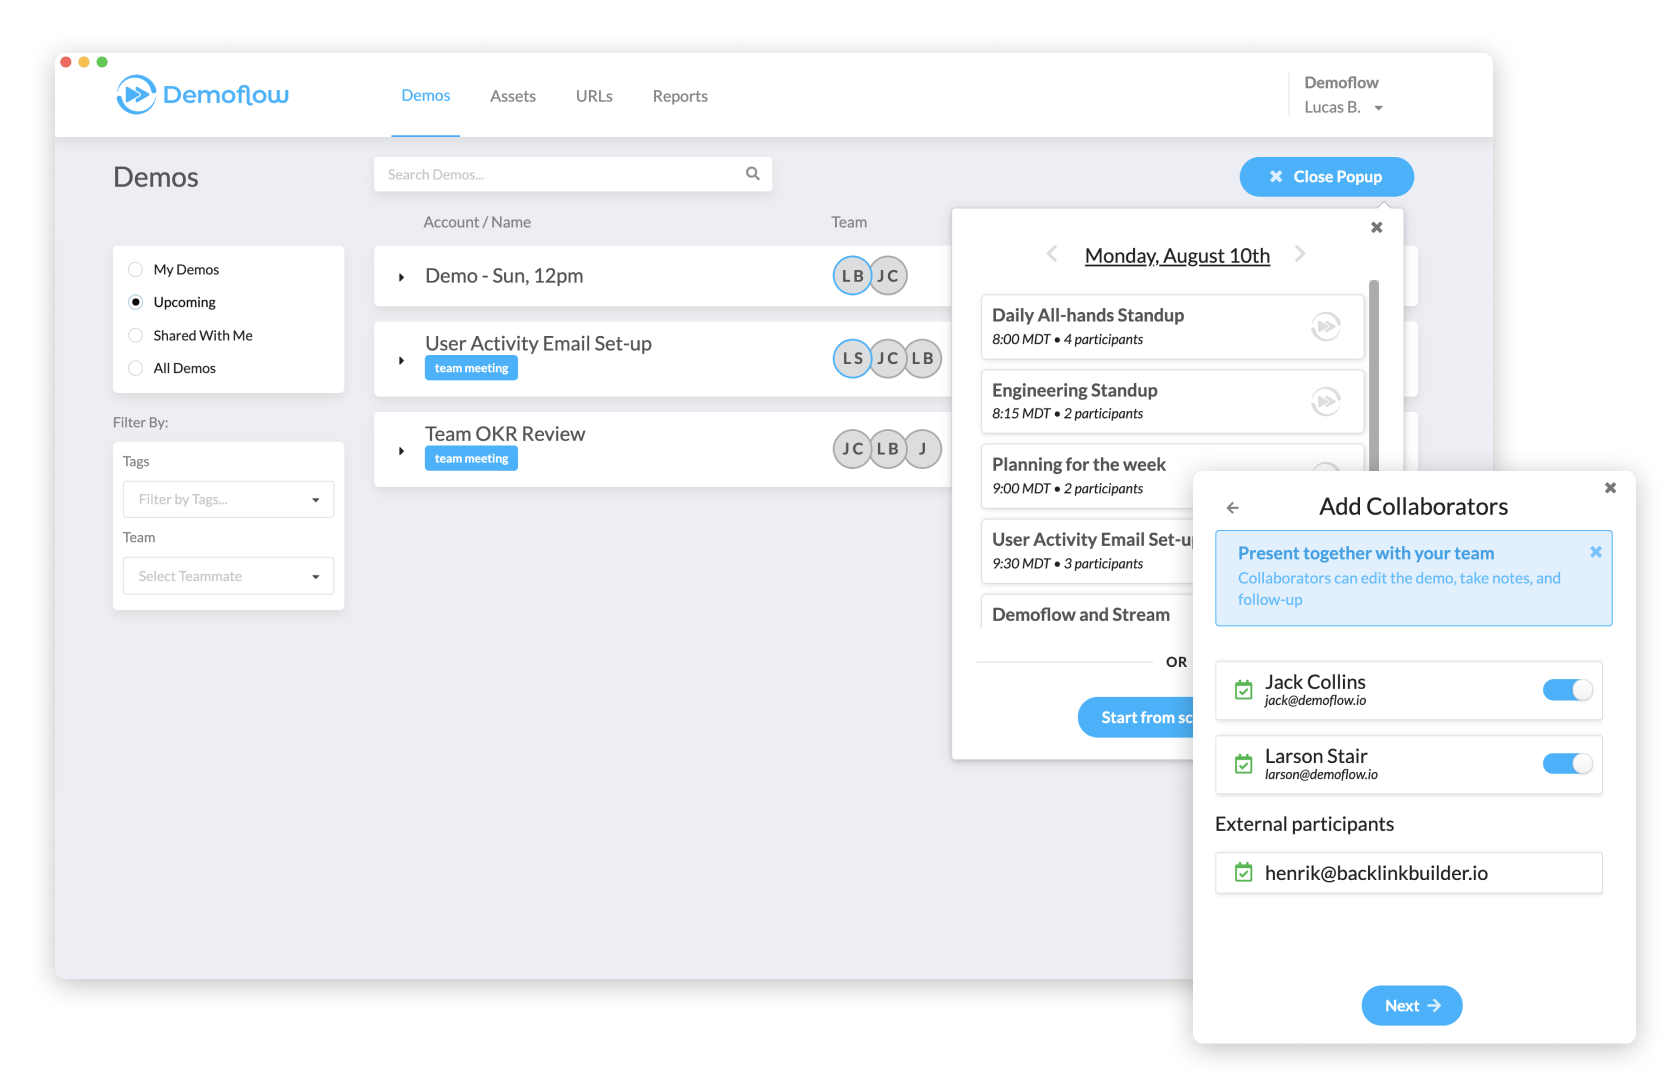Open the Filter by Tags dropdown
The height and width of the screenshot is (1088, 1668).
(228, 499)
